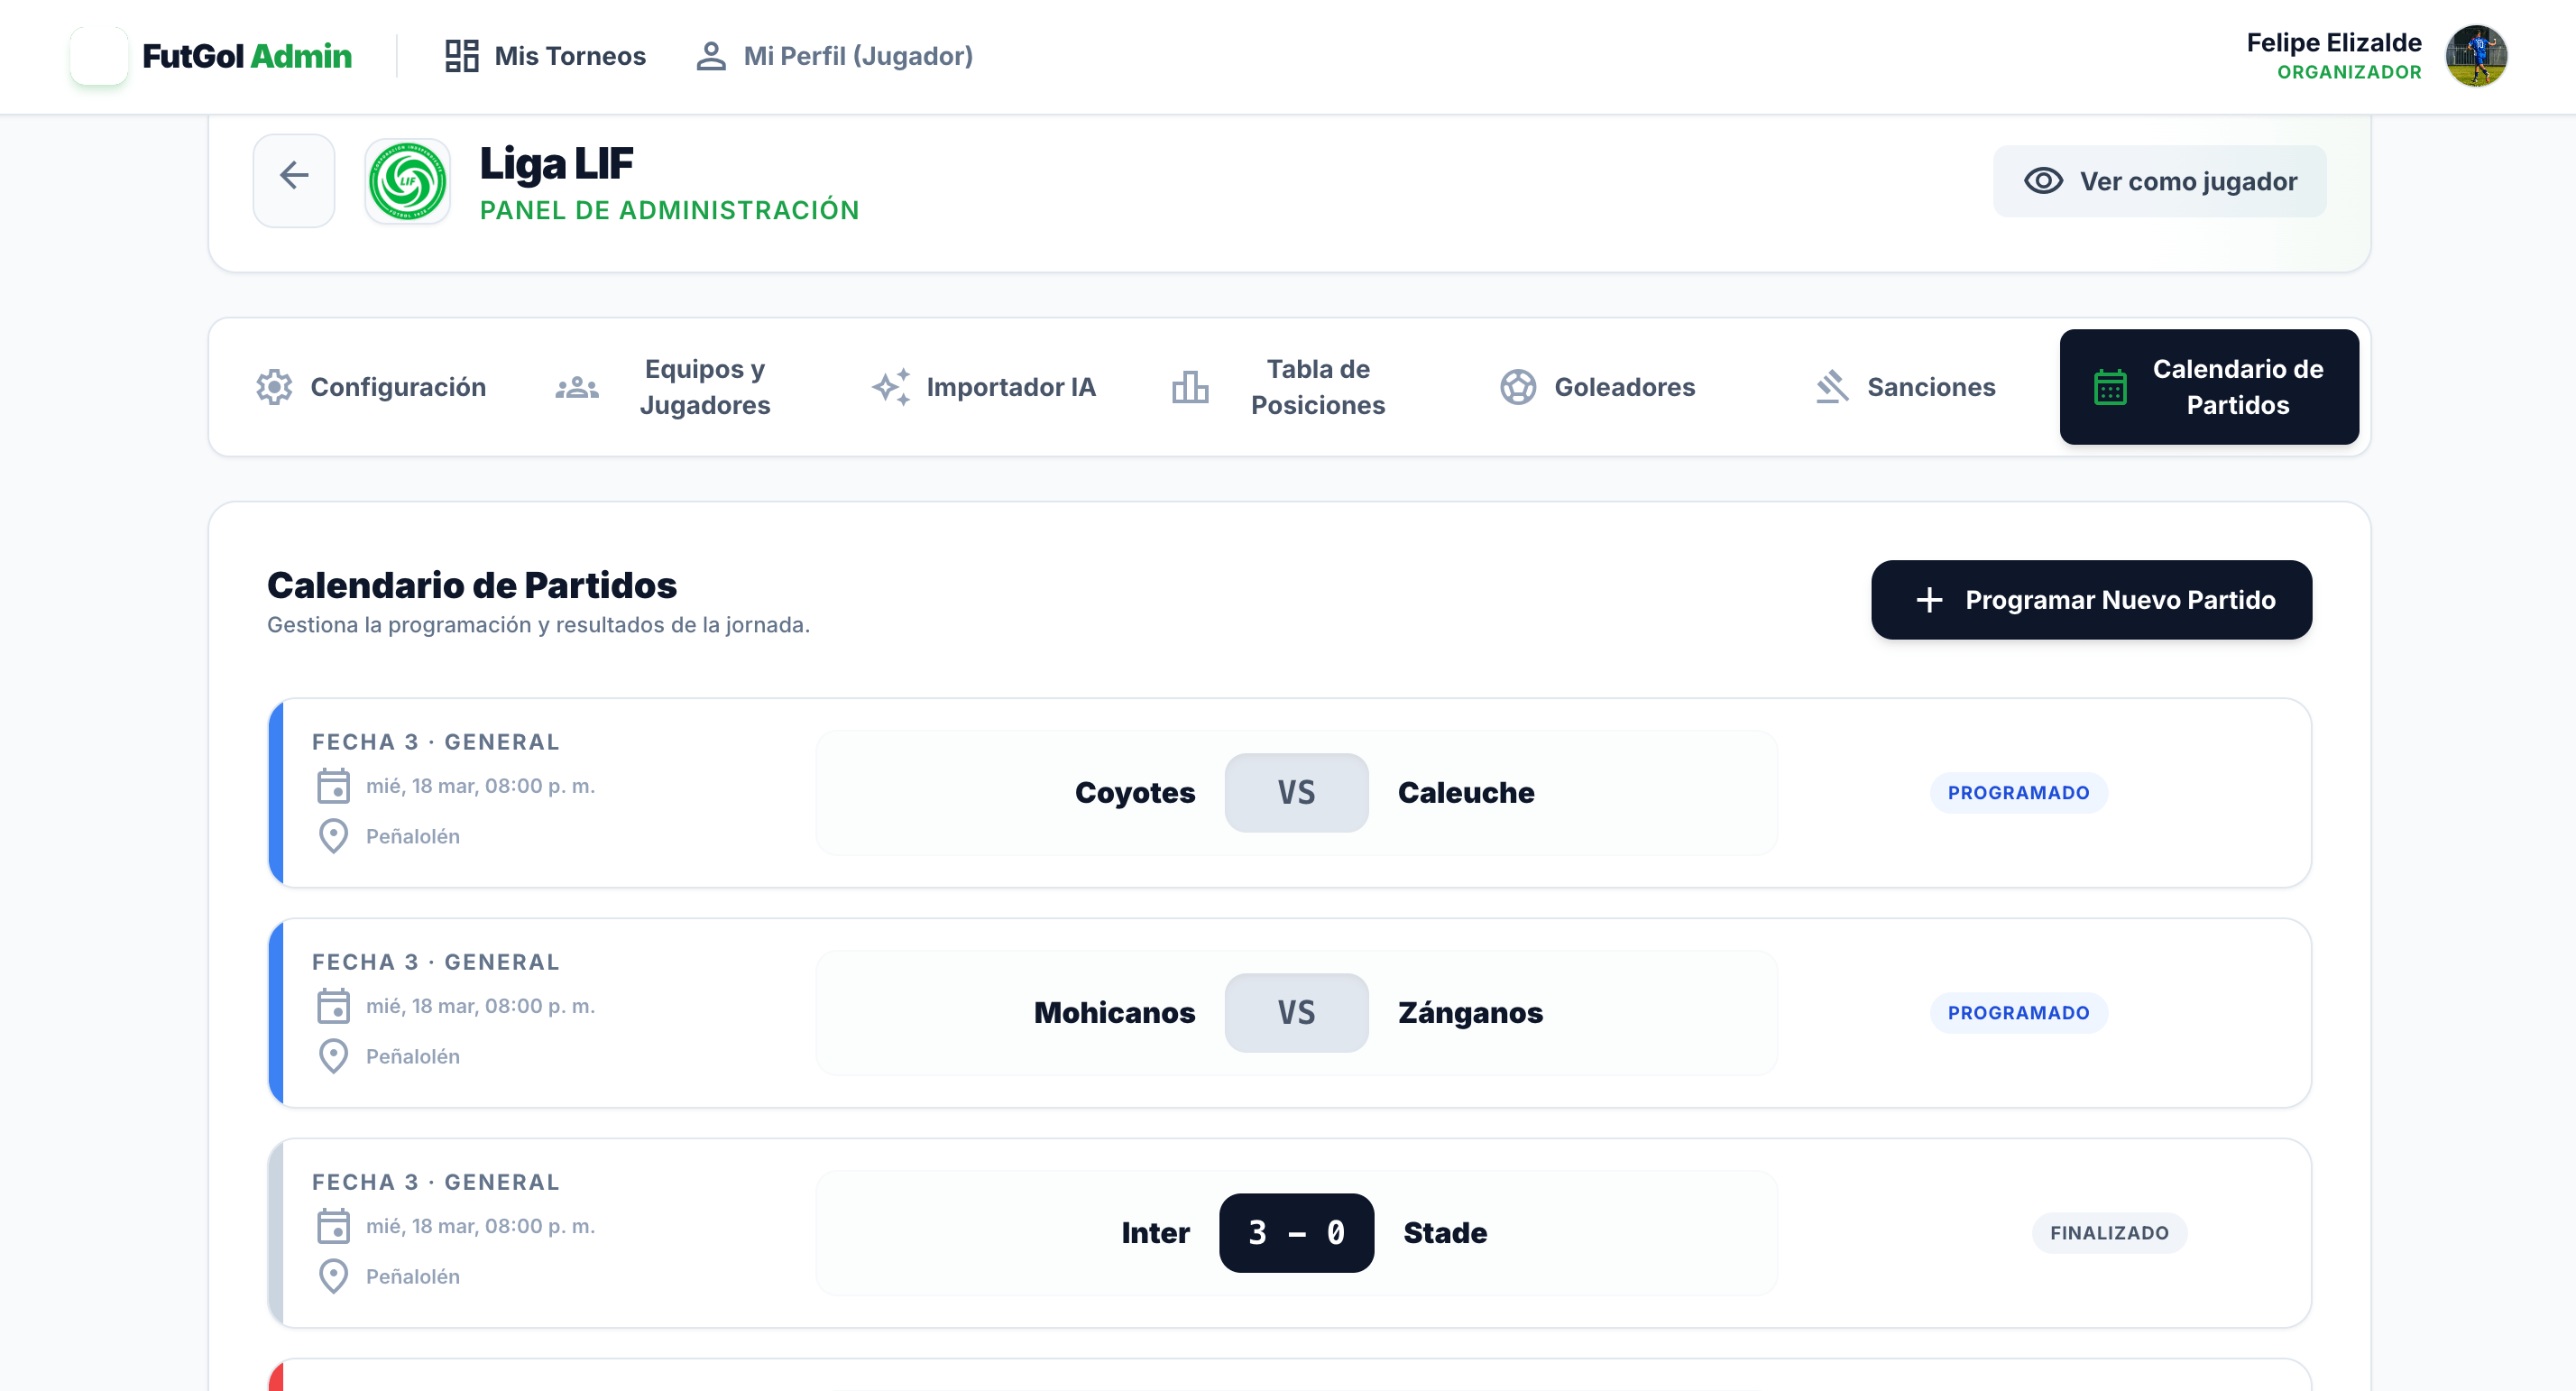2576x1391 pixels.
Task: Click the Sanciones gavel icon
Action: point(1832,387)
